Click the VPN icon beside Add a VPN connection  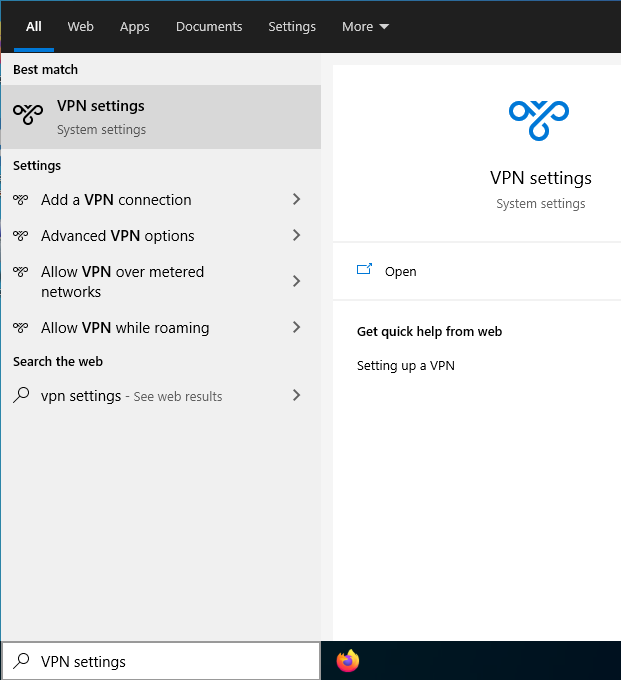point(20,199)
